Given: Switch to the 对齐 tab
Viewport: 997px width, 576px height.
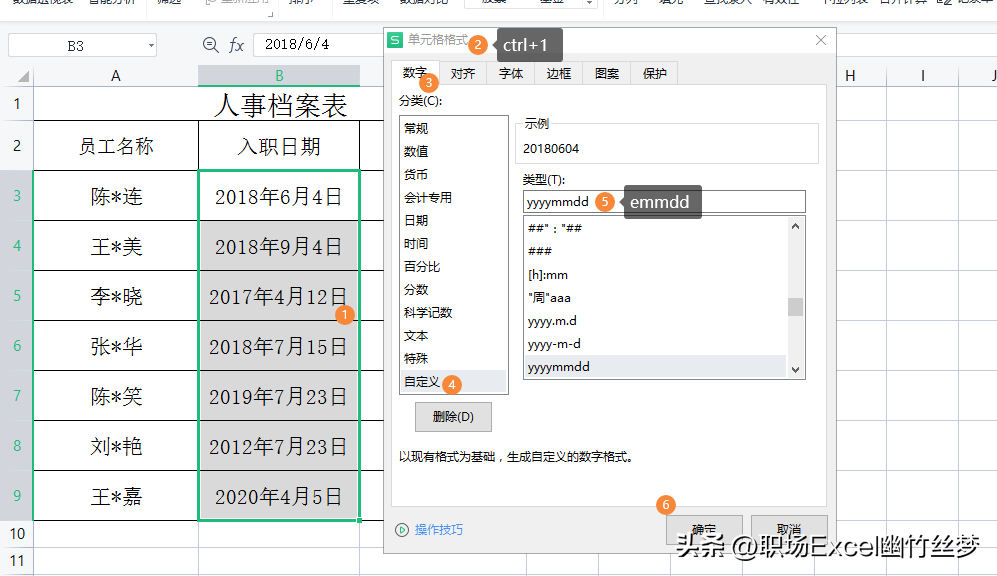Looking at the screenshot, I should click(x=463, y=73).
